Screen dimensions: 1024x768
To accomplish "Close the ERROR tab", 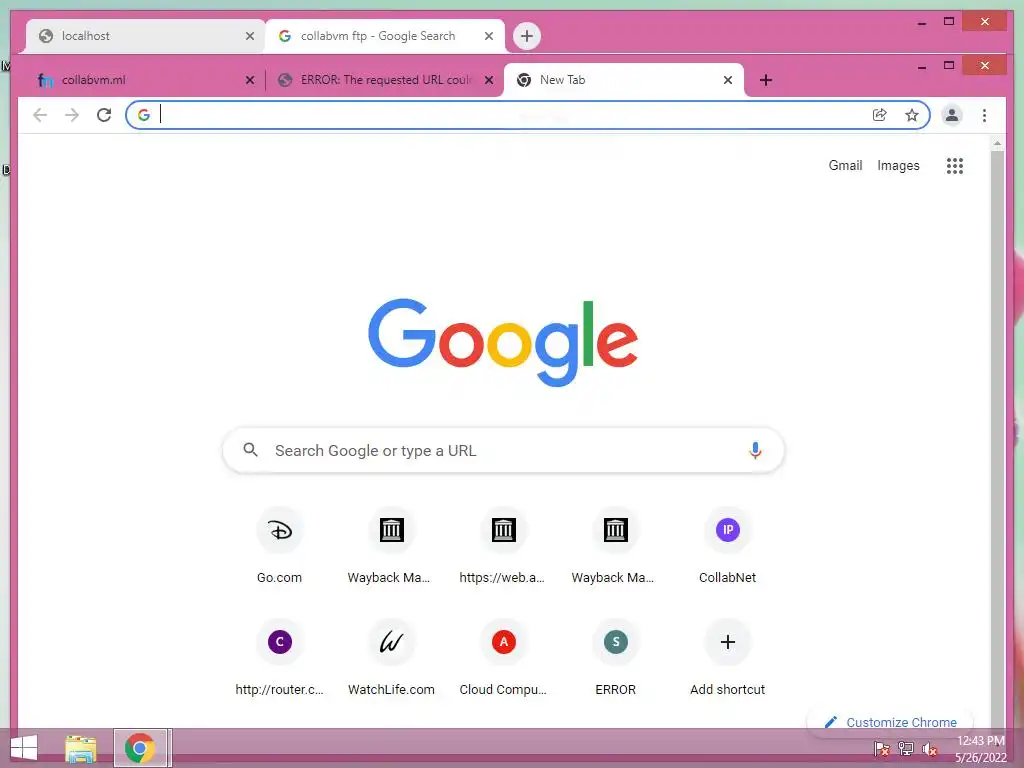I will click(488, 80).
